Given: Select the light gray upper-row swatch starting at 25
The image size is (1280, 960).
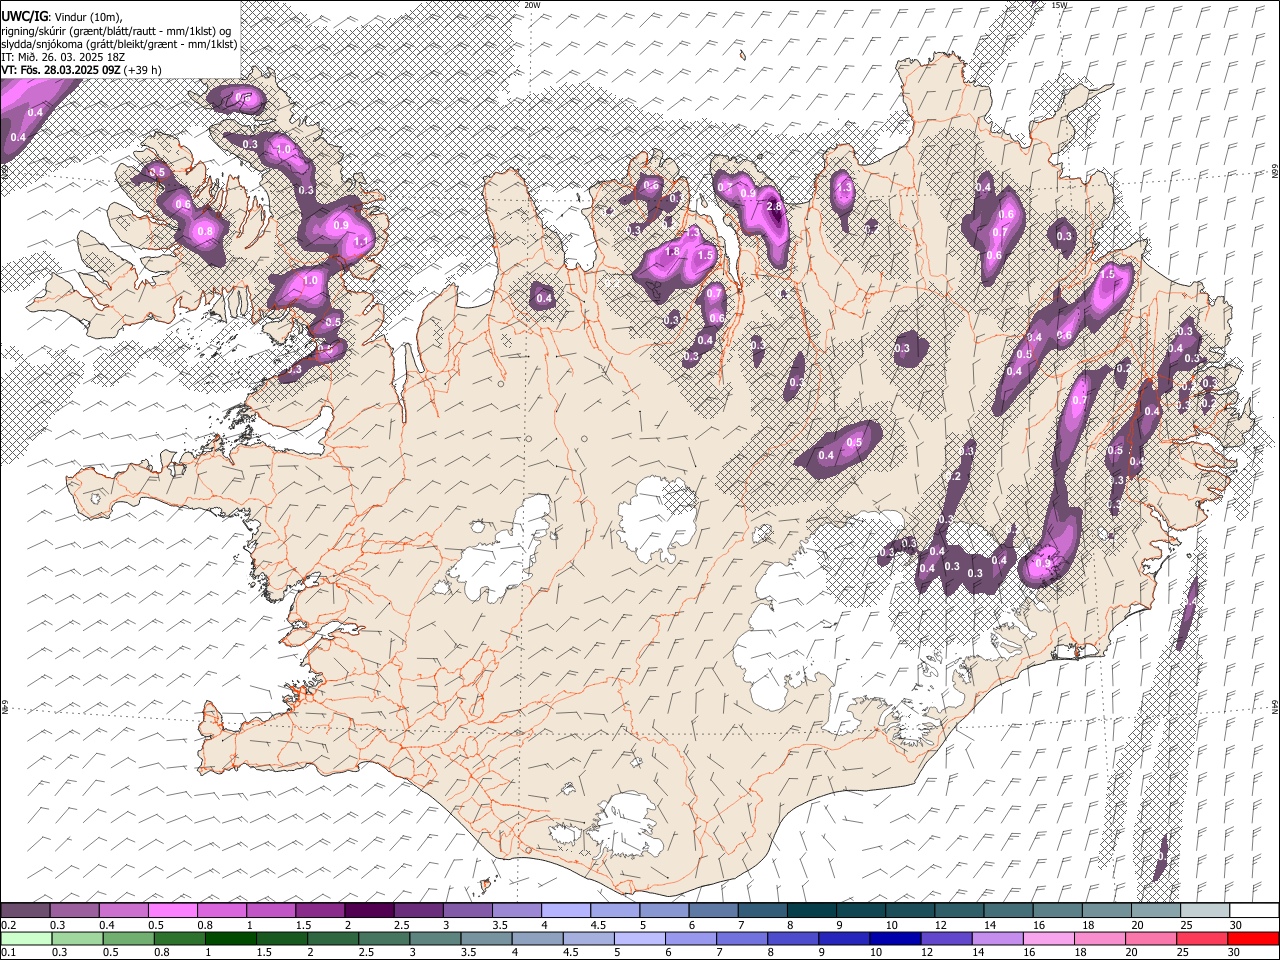Looking at the screenshot, I should tap(1205, 910).
